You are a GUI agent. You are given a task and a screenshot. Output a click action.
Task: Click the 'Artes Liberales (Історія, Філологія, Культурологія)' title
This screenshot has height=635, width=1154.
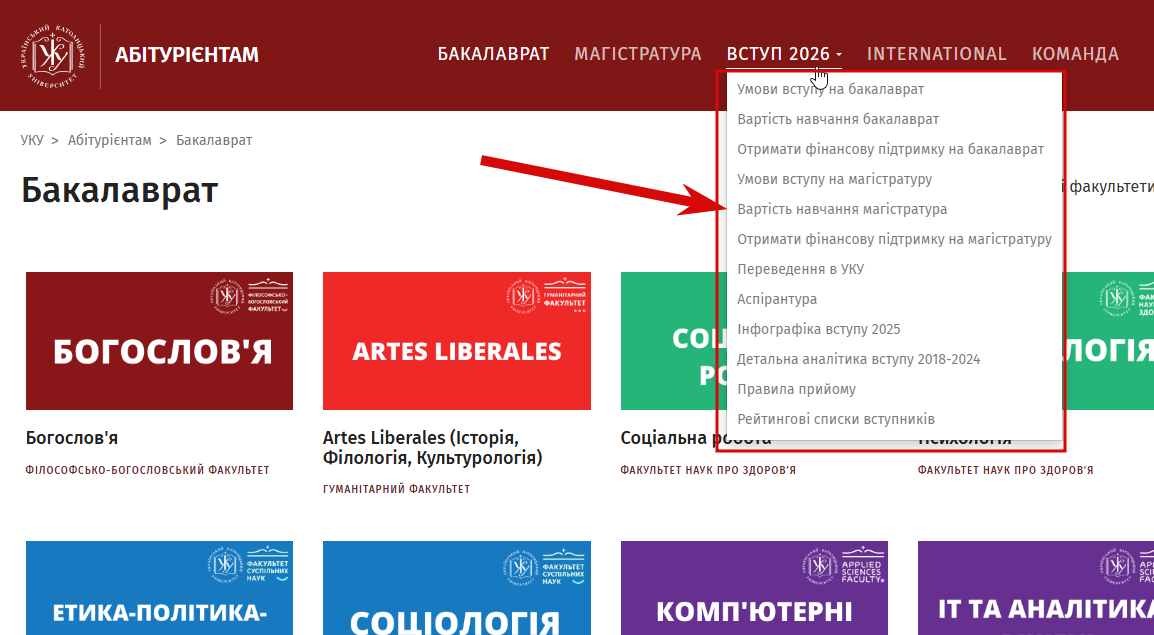point(433,447)
